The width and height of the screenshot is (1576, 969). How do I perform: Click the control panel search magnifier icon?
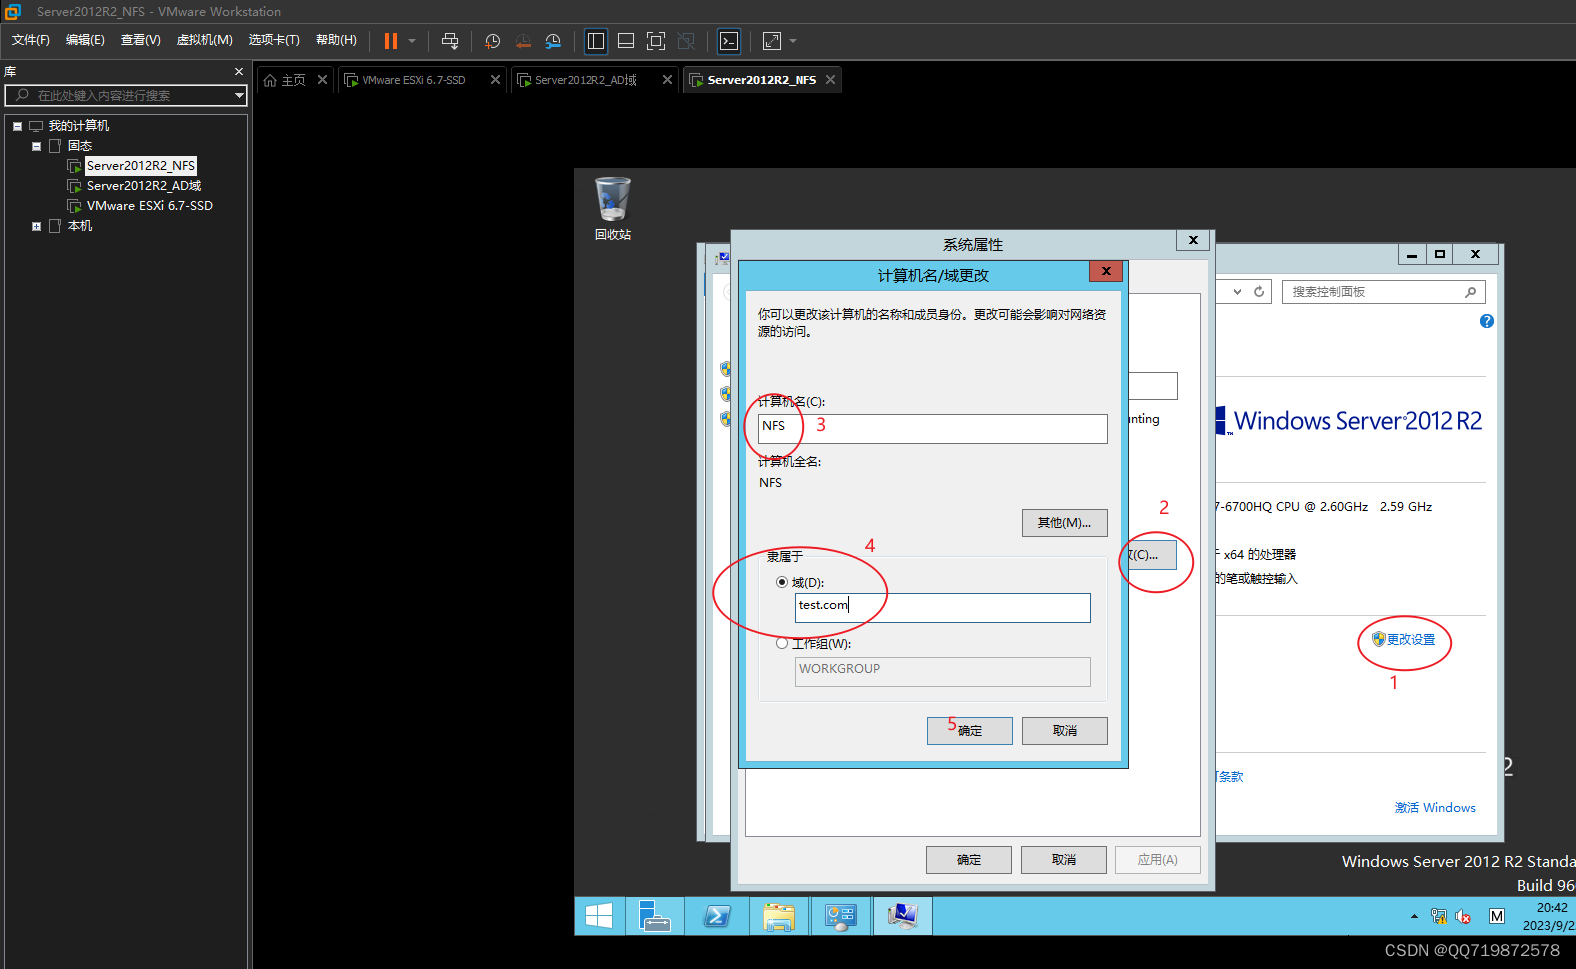click(x=1470, y=292)
